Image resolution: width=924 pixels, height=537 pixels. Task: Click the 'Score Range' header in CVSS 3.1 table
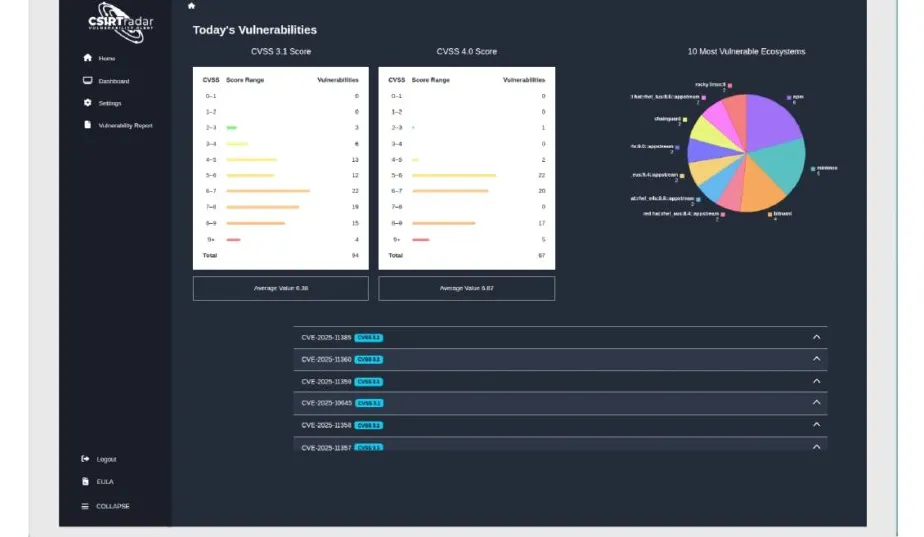coord(245,80)
